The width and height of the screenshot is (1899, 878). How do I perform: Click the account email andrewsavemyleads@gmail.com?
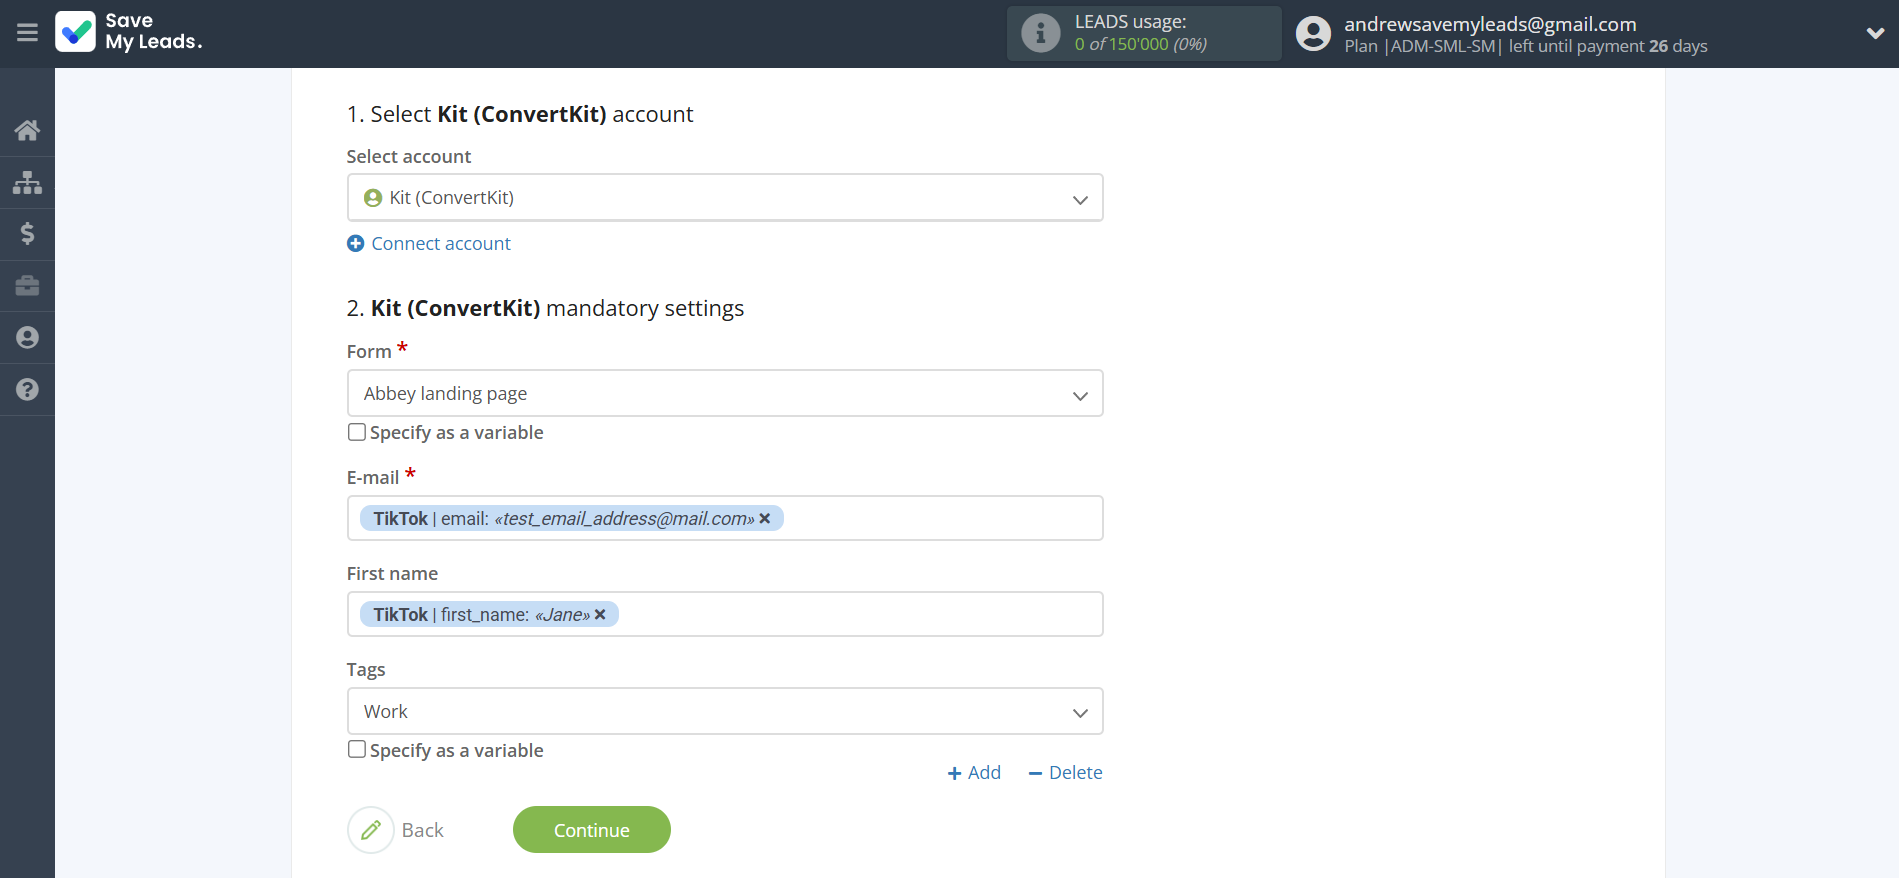click(1490, 24)
